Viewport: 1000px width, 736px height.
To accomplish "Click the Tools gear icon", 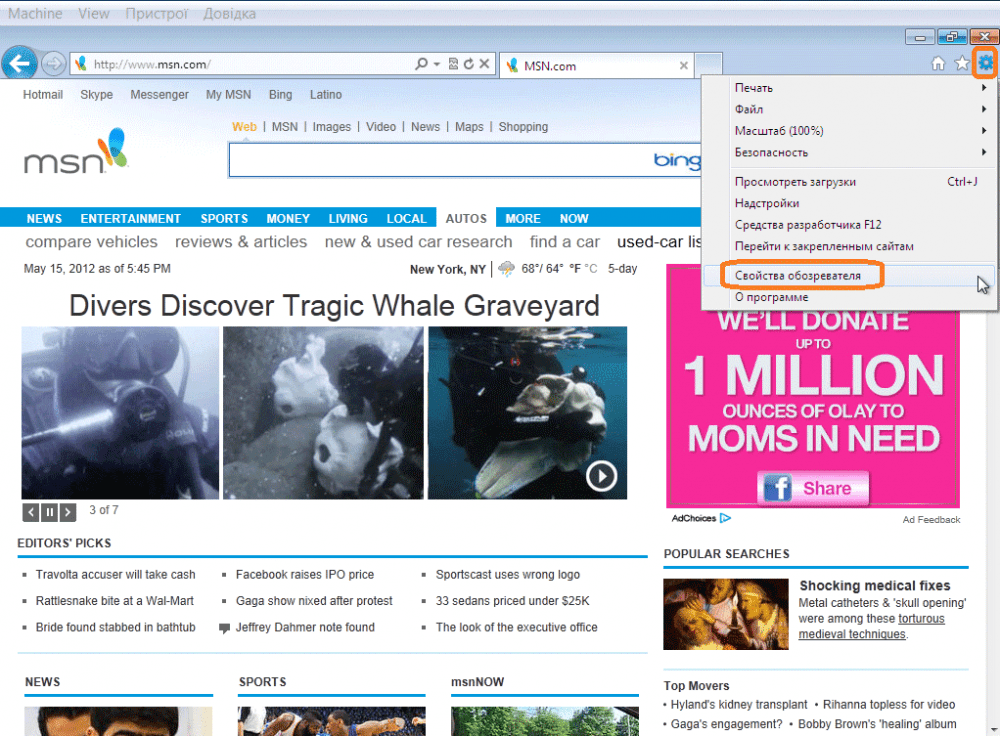I will (986, 64).
